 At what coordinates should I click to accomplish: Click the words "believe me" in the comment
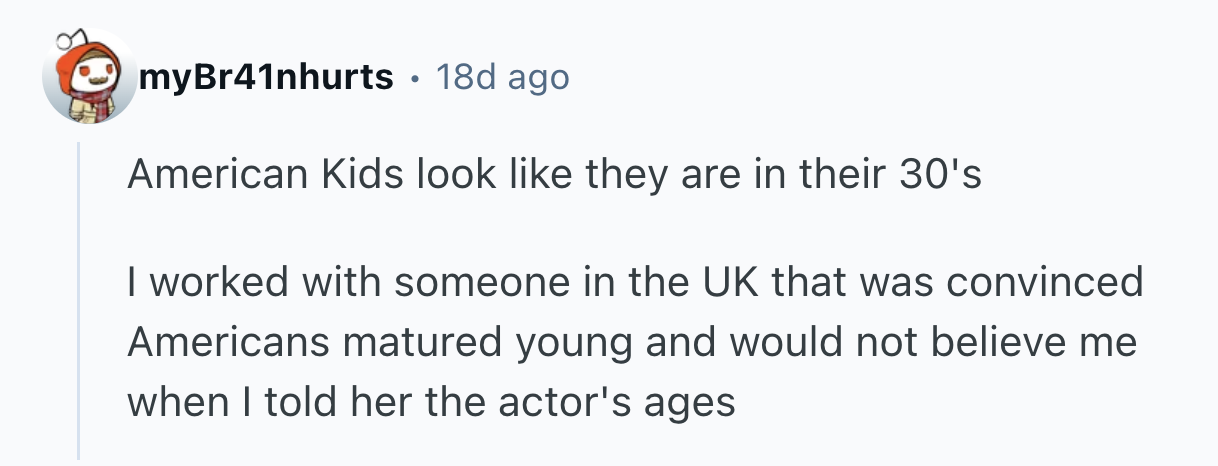[x=1033, y=343]
